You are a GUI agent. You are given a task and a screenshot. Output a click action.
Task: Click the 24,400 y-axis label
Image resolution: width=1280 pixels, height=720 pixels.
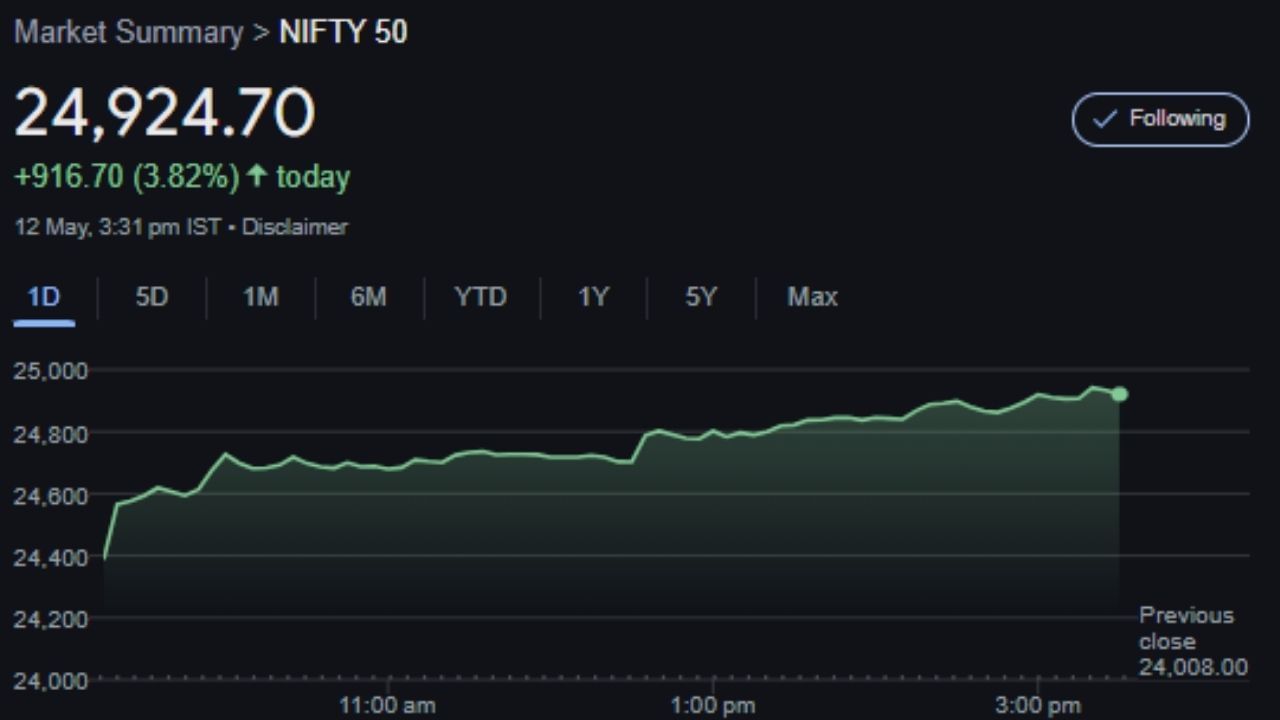tap(51, 557)
